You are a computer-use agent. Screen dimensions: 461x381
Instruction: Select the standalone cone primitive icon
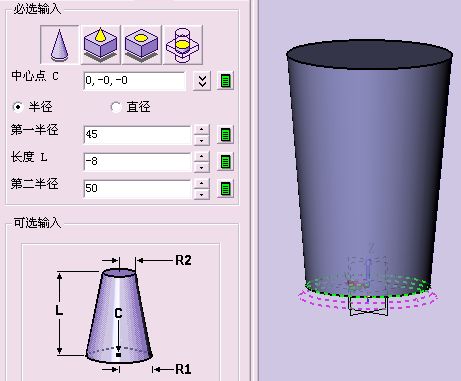[60, 45]
